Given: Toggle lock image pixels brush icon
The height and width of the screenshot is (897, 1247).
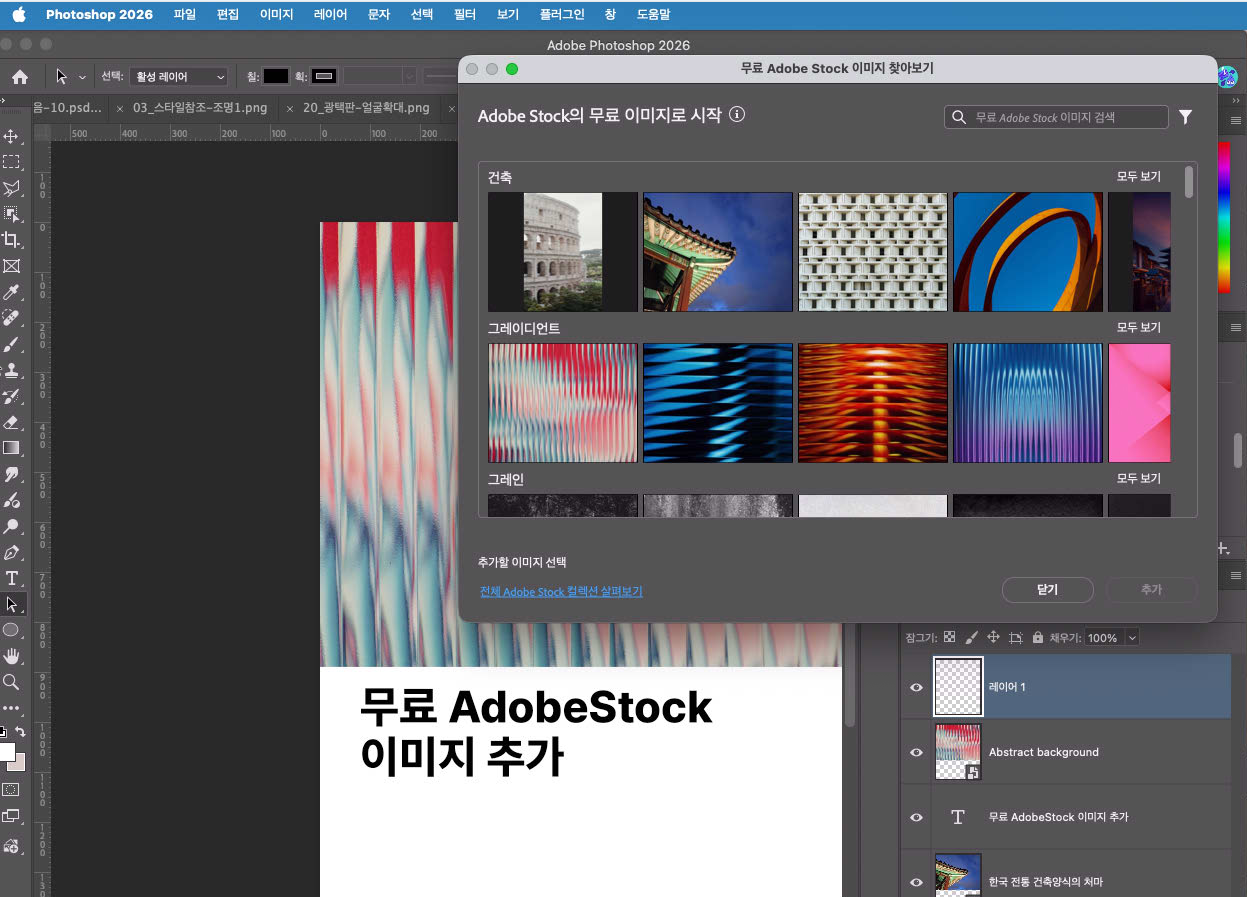Looking at the screenshot, I should coord(971,637).
